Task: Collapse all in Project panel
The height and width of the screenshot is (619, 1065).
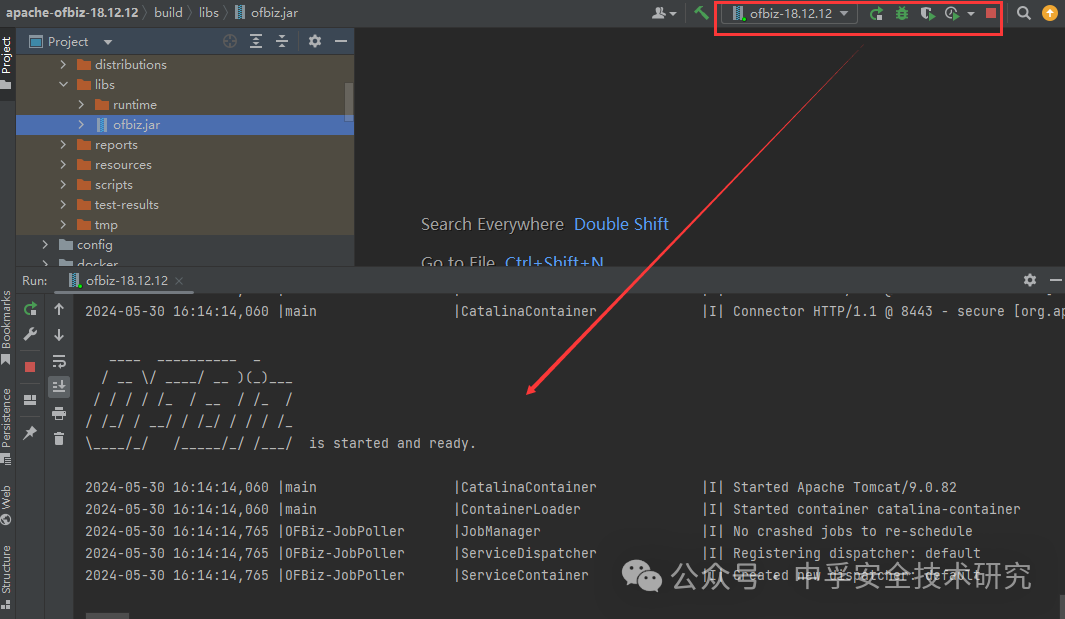Action: pos(282,41)
